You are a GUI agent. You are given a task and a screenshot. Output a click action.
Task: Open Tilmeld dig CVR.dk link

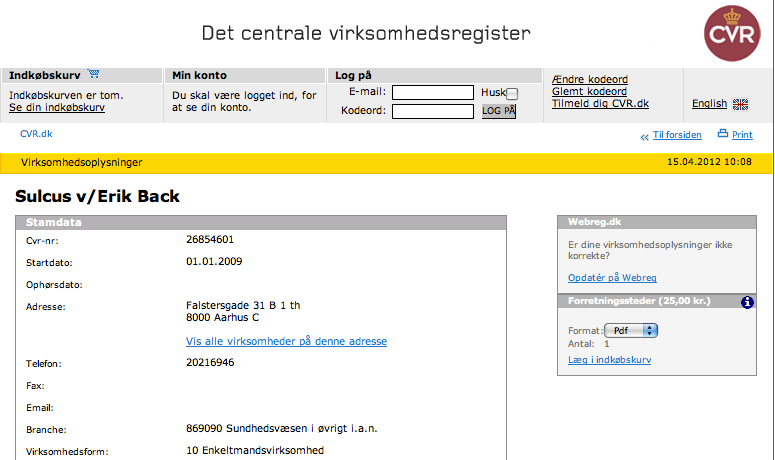pos(600,103)
